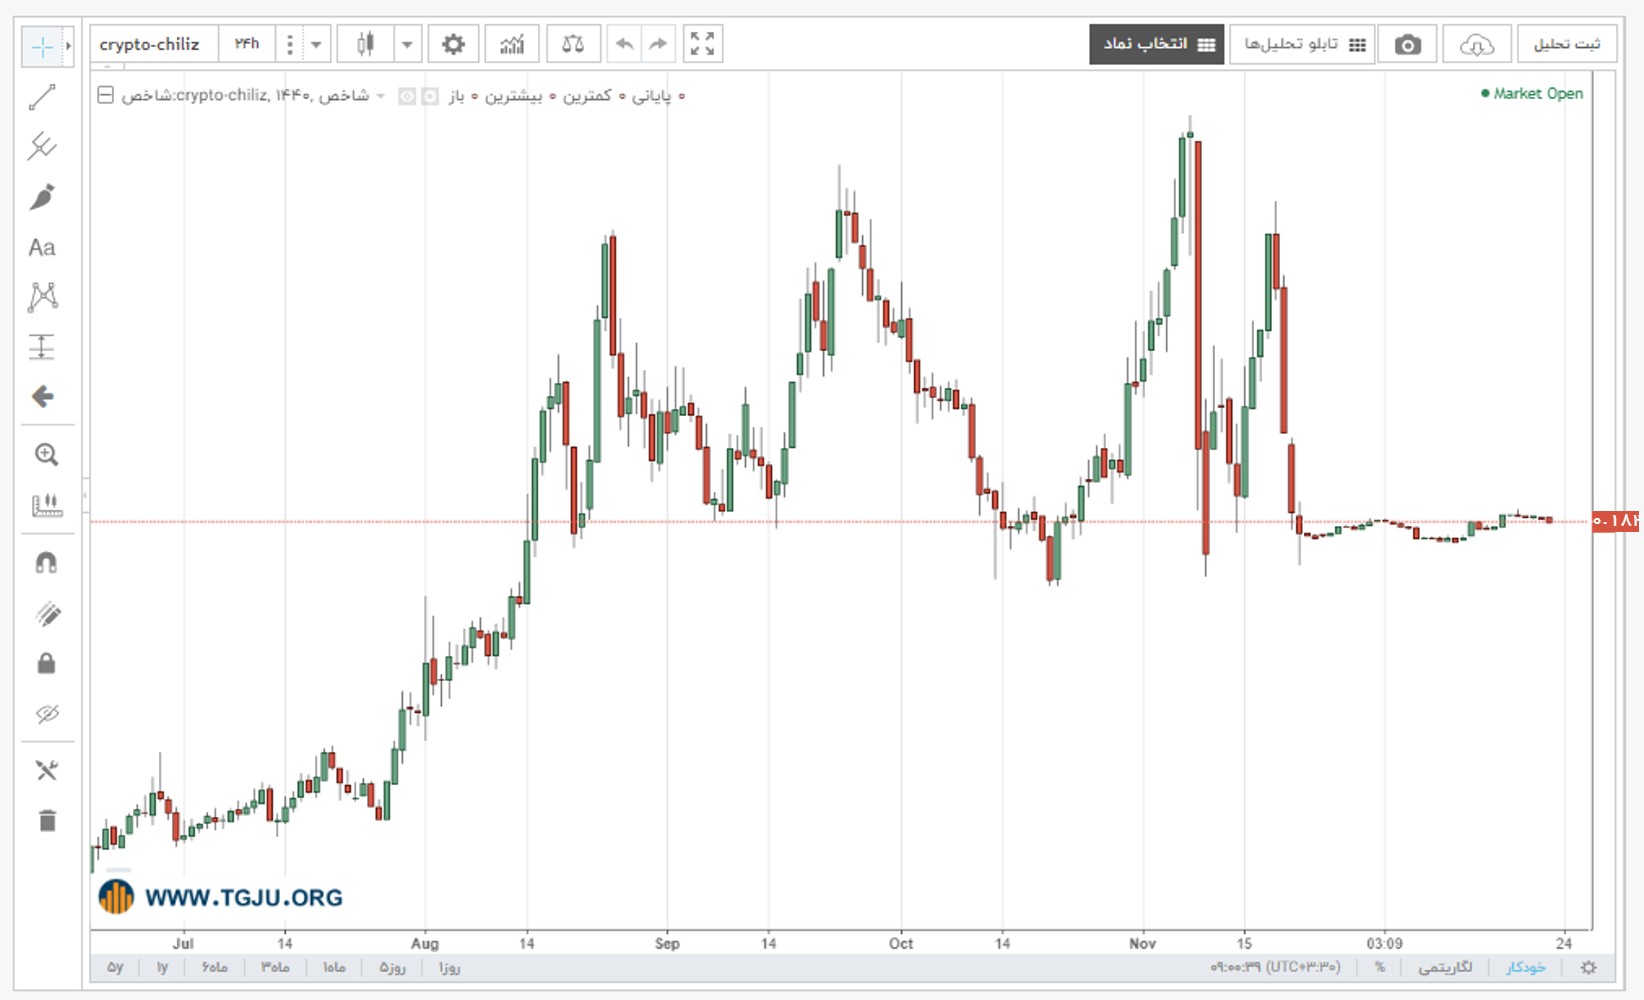Activate the zoom in magnifier tool
The width and height of the screenshot is (1644, 1000).
point(46,455)
